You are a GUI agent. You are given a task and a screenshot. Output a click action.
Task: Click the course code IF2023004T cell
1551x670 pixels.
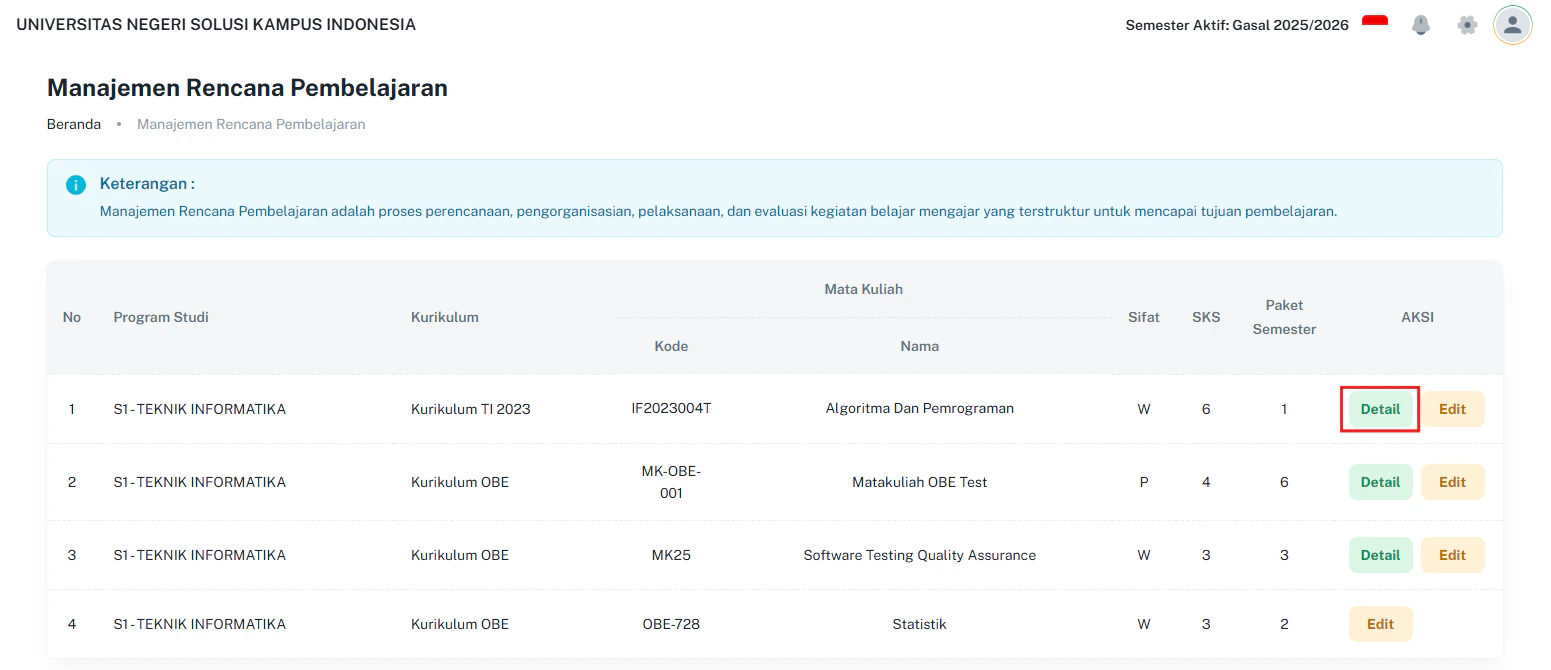pos(671,409)
